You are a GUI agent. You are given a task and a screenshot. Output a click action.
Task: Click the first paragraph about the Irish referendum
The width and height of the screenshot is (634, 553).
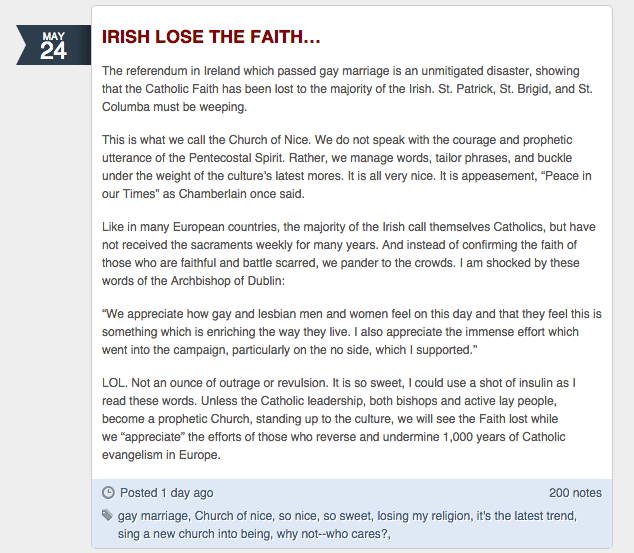click(x=350, y=89)
